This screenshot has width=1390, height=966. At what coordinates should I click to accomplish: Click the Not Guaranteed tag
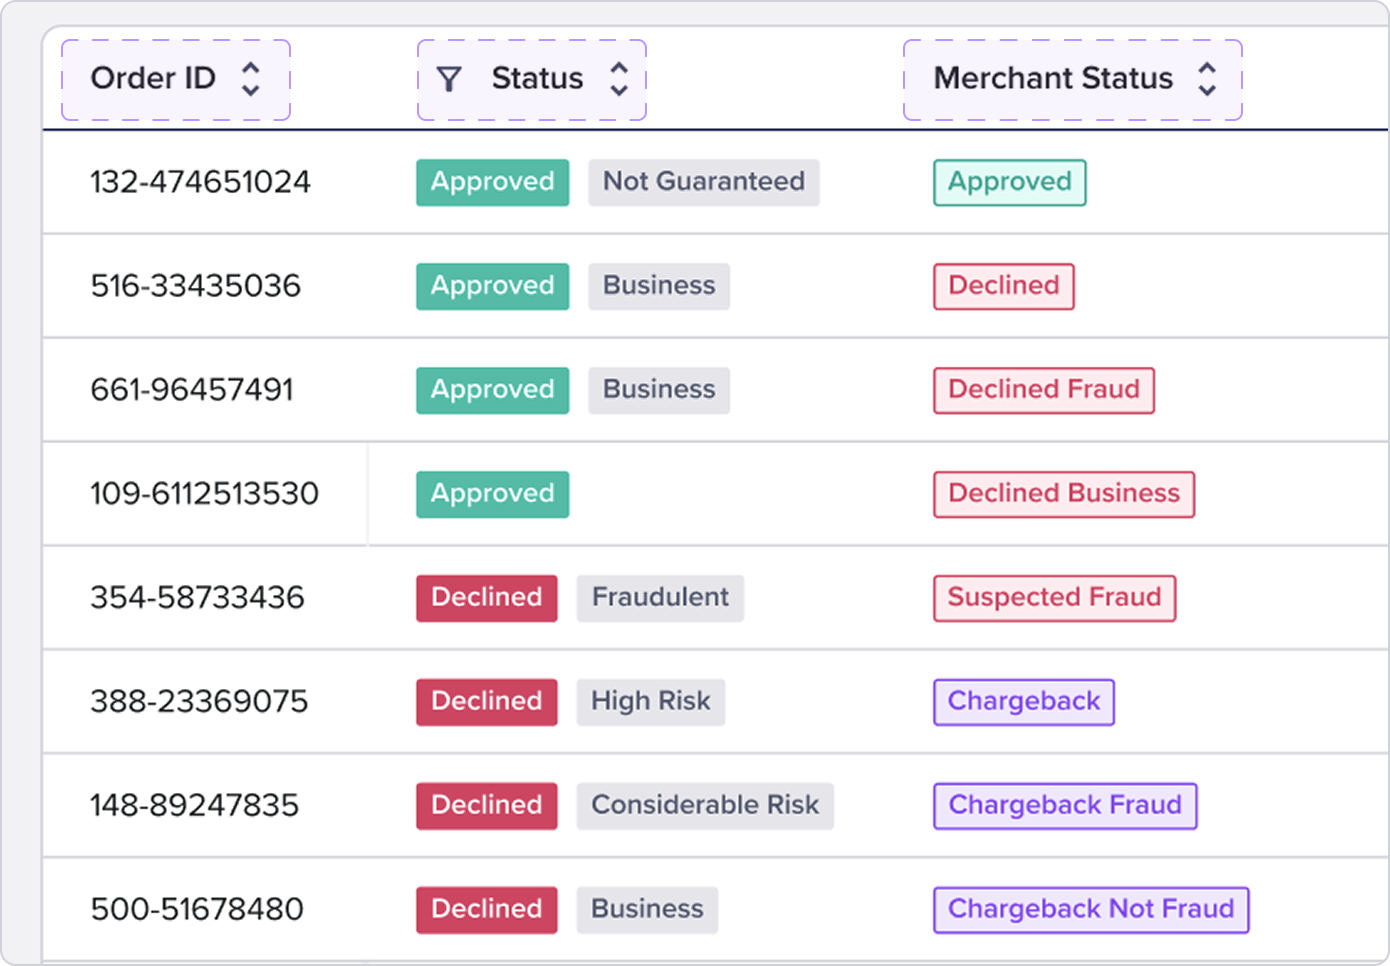point(704,182)
